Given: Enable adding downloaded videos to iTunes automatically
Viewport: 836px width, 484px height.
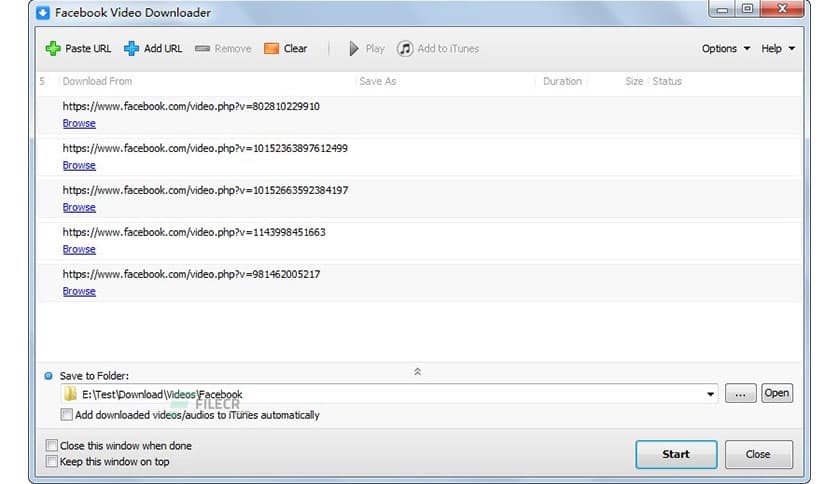Looking at the screenshot, I should coord(67,415).
